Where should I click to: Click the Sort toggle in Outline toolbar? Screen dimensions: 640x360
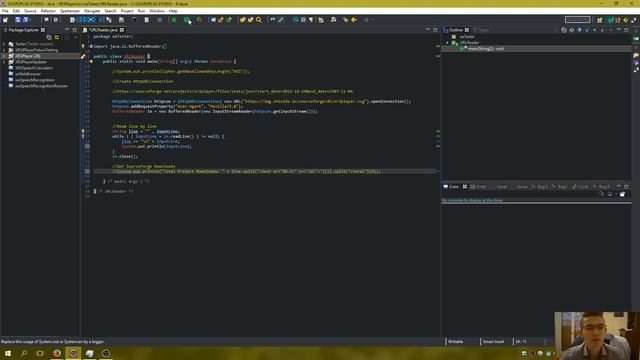[572, 30]
